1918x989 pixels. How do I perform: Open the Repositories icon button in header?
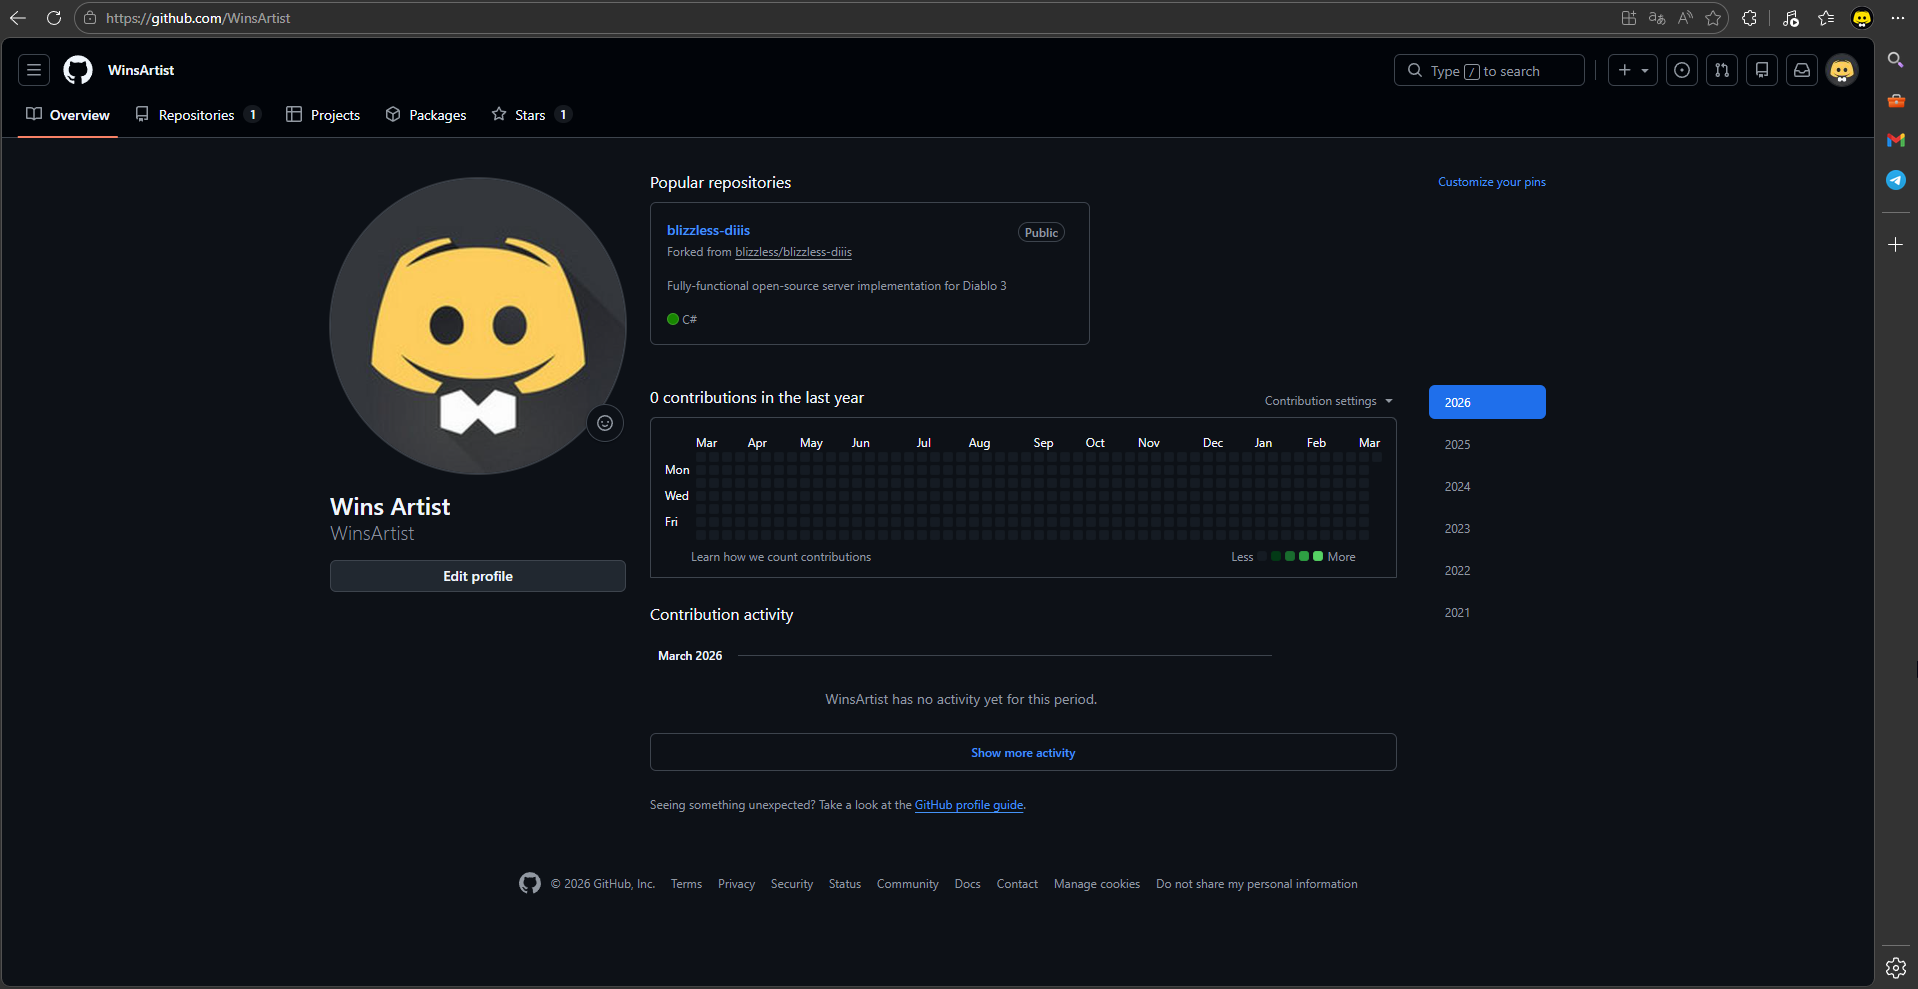click(x=1762, y=70)
